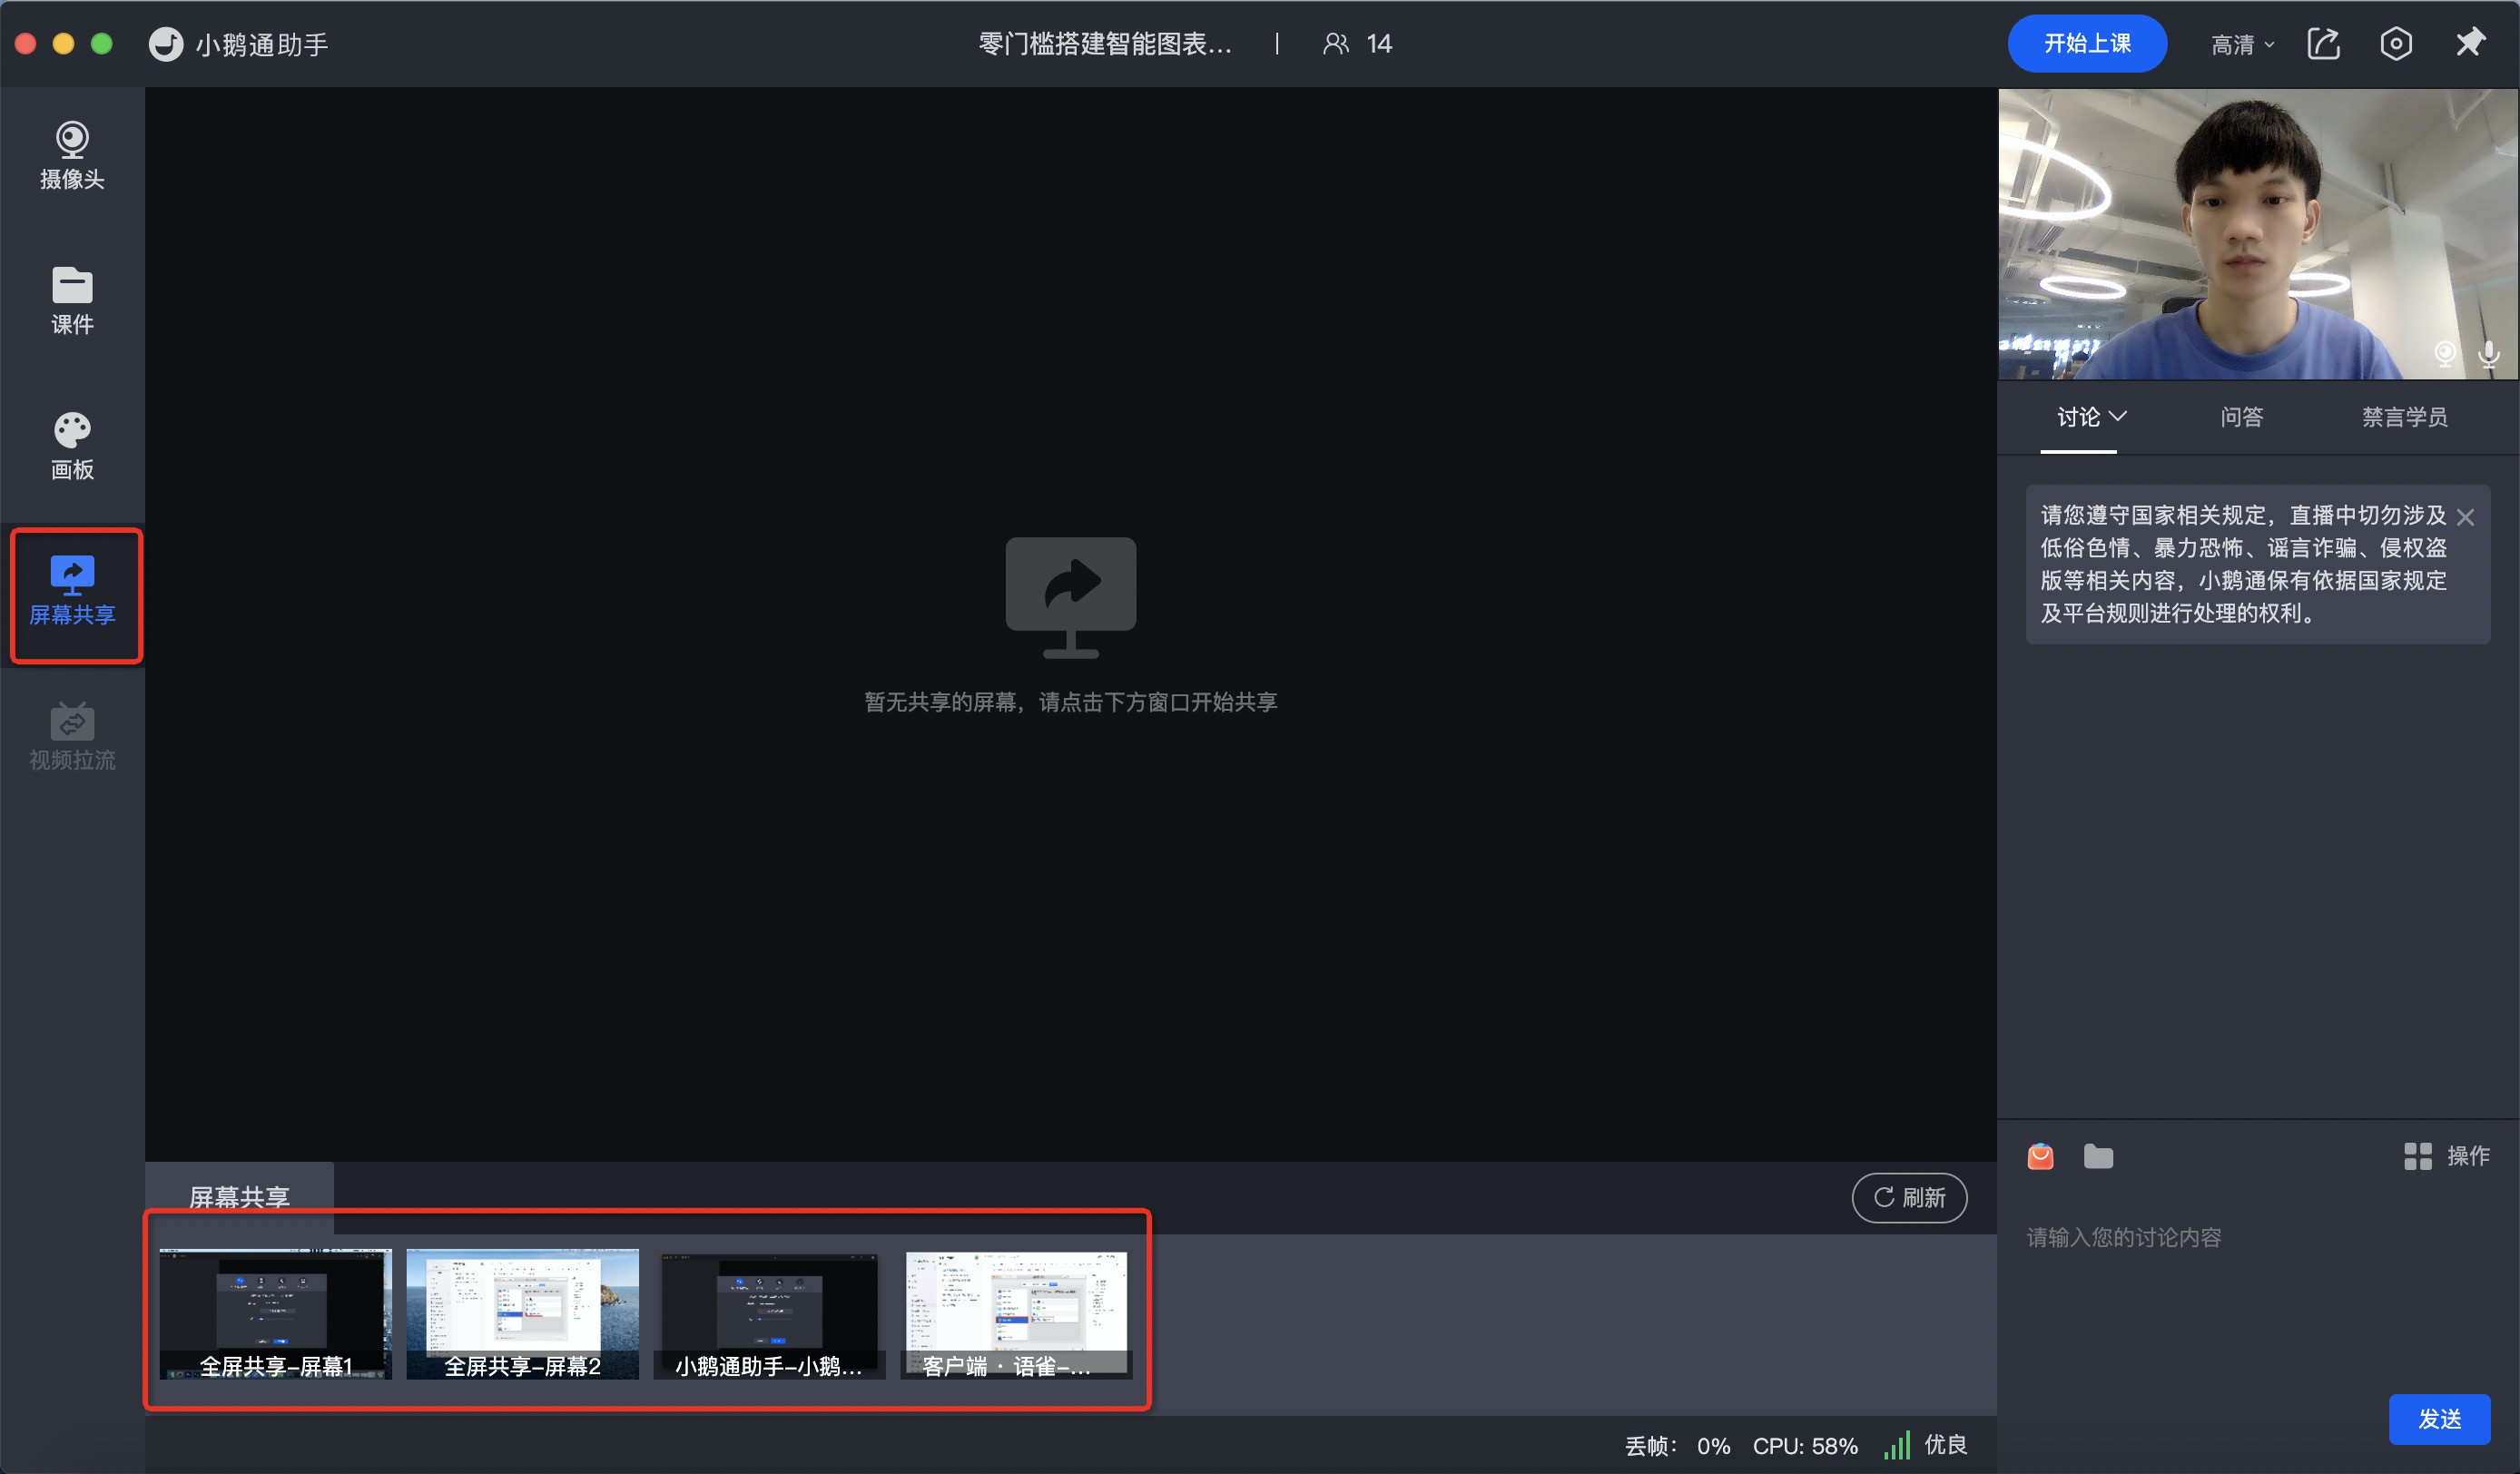Open the 课件 courseware folder
The width and height of the screenshot is (2520, 1474).
pos(71,300)
